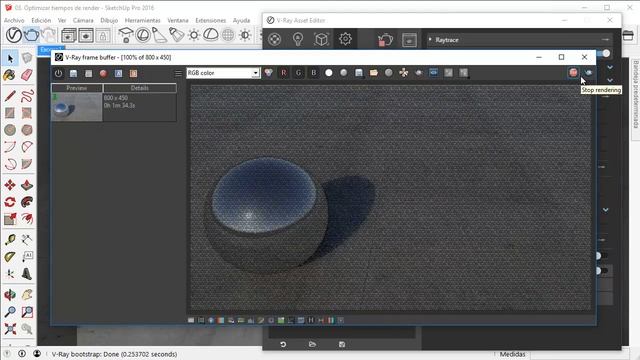The height and width of the screenshot is (360, 640).
Task: Toggle blue channel in frame buffer
Action: click(x=313, y=73)
